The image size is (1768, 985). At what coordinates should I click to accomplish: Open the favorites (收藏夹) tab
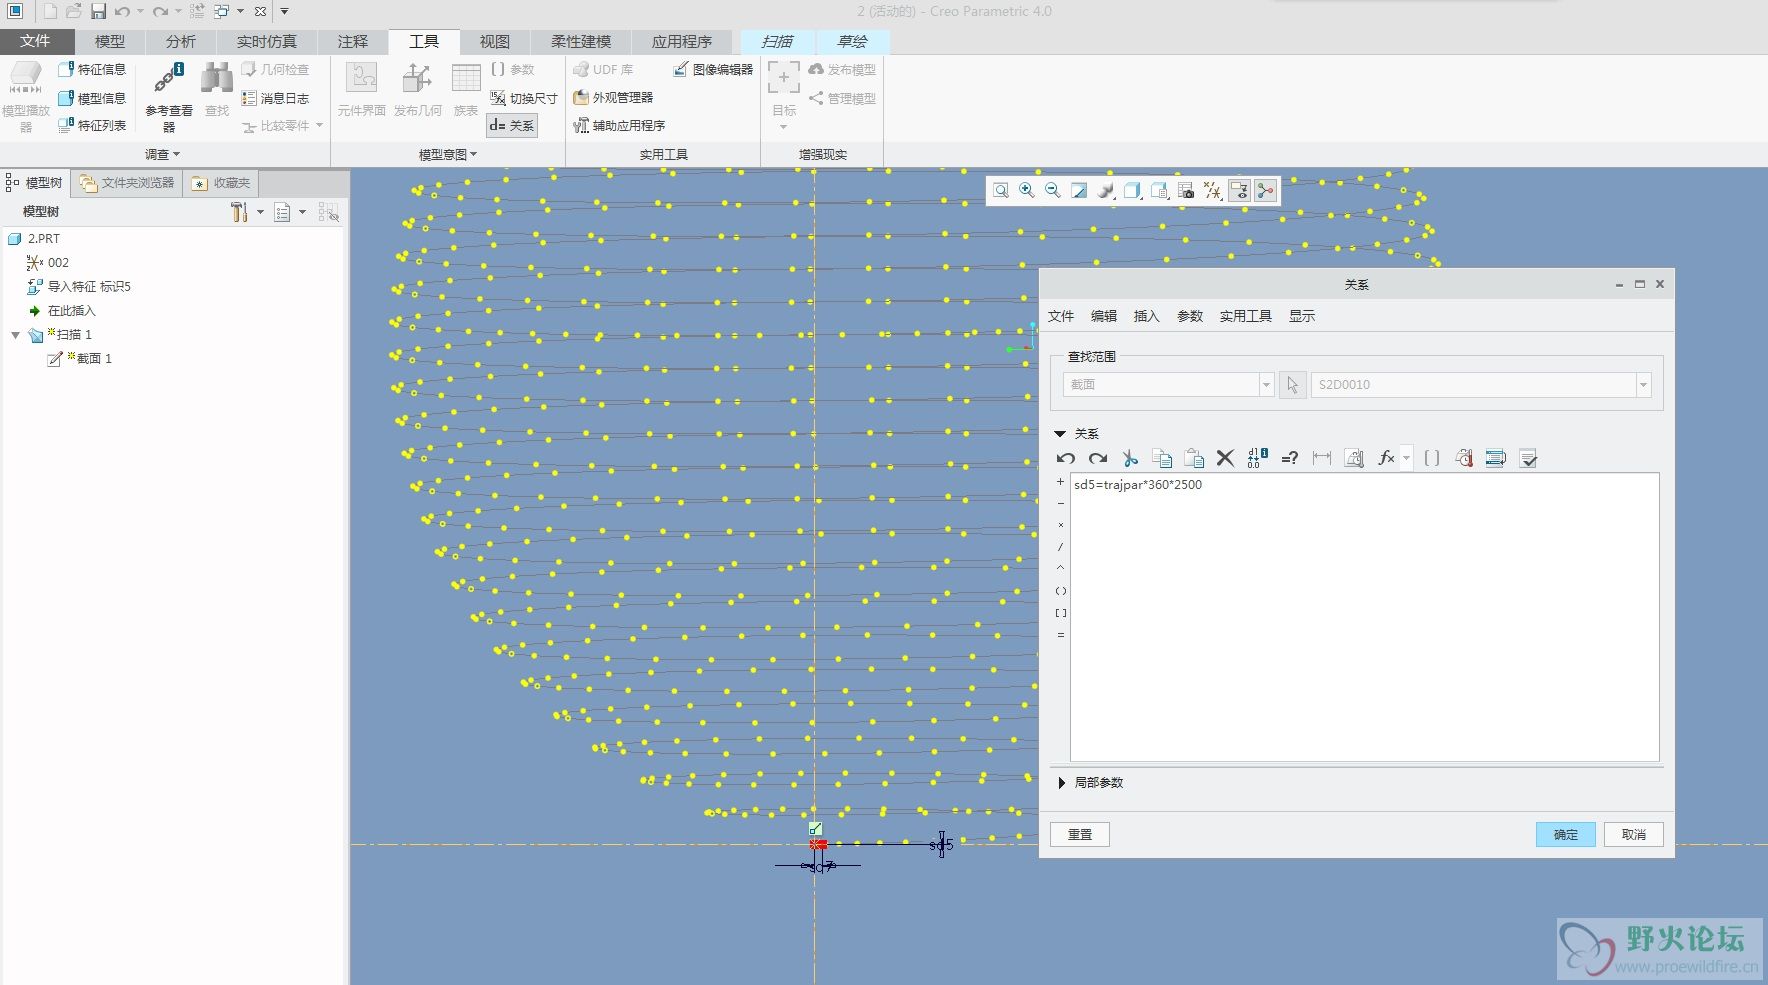coord(222,183)
